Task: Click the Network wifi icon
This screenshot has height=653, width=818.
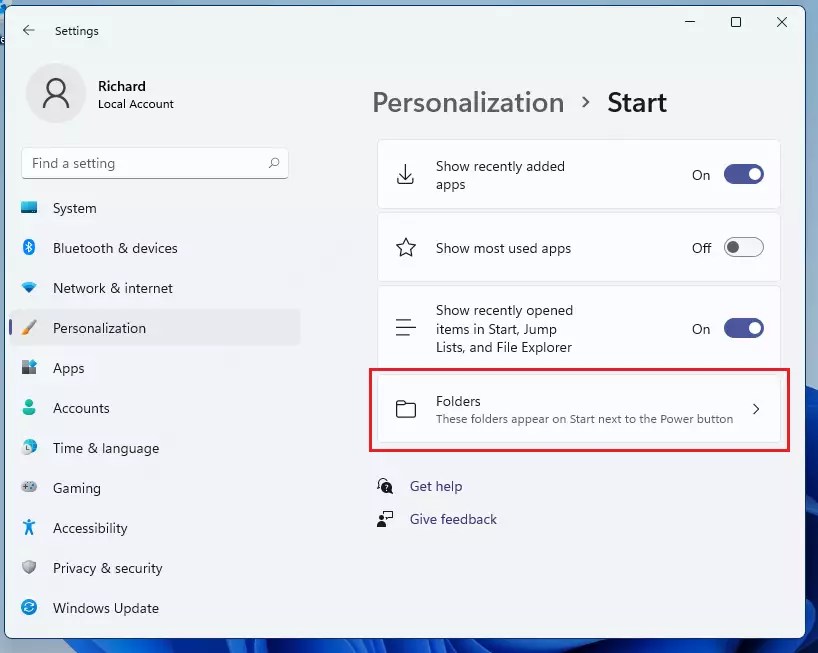Action: (29, 287)
